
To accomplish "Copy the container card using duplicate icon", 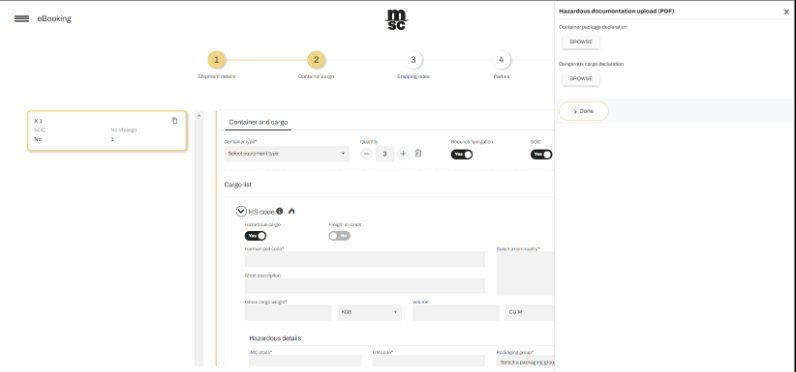I will click(175, 121).
